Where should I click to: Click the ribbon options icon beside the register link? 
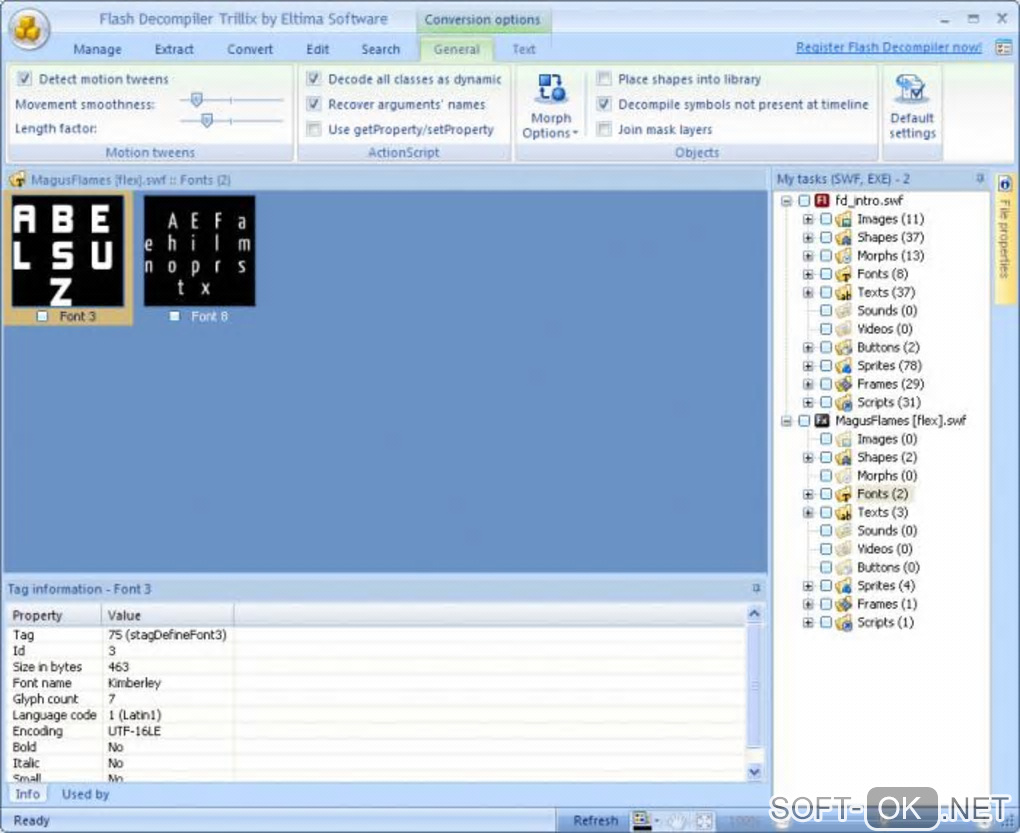(1004, 47)
